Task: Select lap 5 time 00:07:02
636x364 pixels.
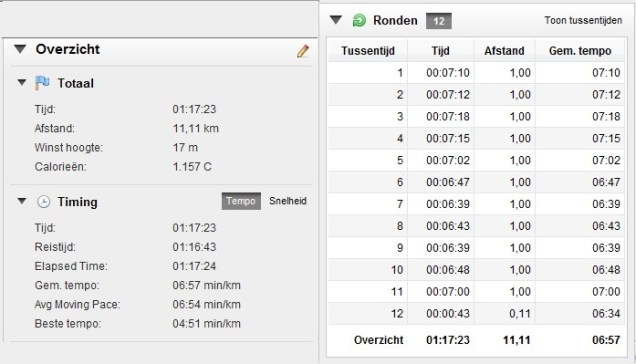Action: pyautogui.click(x=448, y=160)
